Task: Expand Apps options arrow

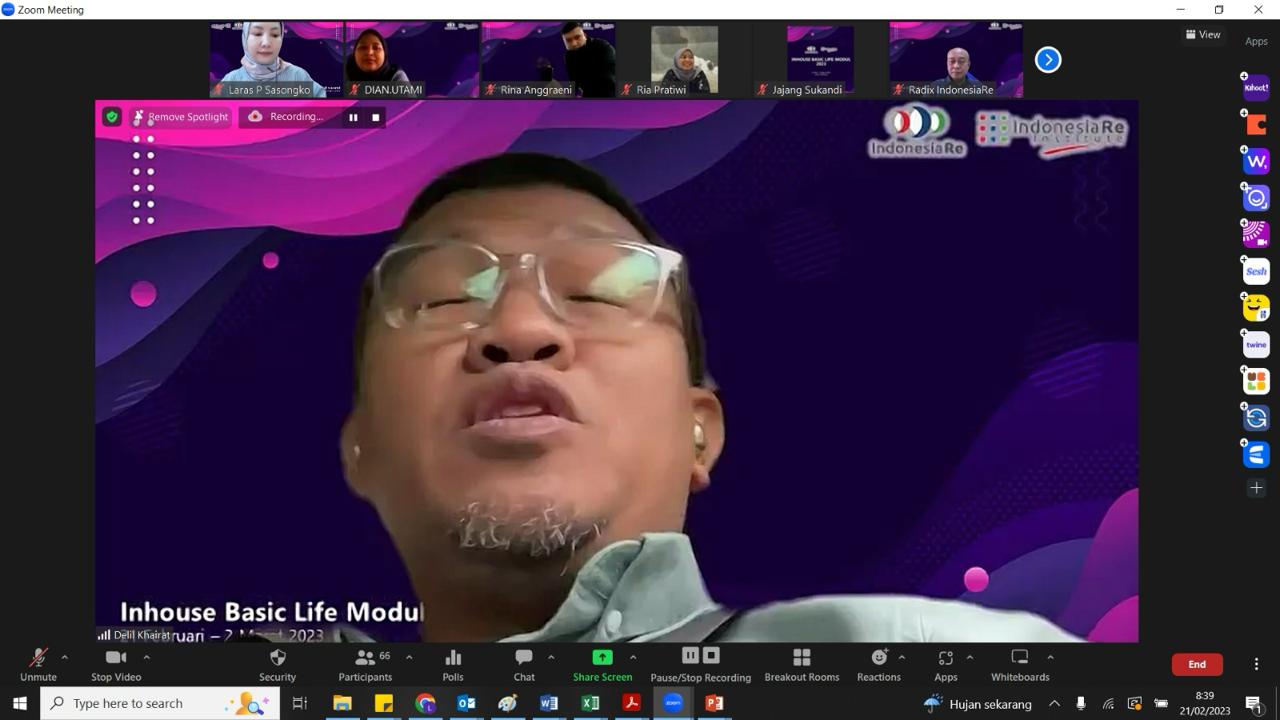Action: click(x=969, y=657)
